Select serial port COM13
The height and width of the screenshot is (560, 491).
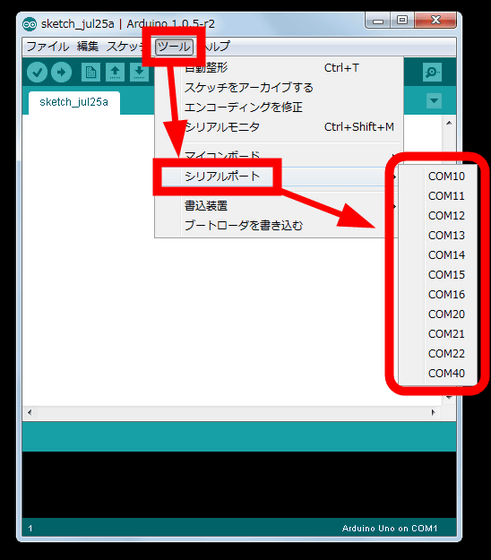point(438,235)
